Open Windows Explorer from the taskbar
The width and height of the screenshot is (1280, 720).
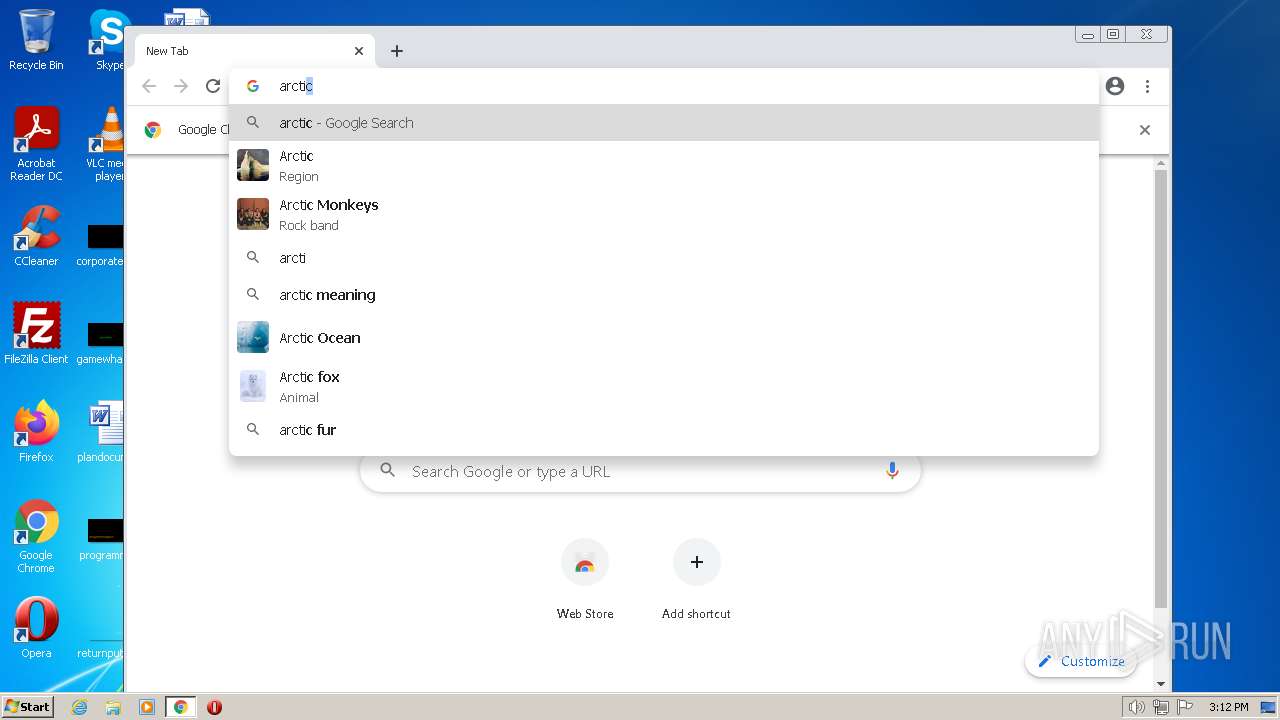pyautogui.click(x=113, y=707)
